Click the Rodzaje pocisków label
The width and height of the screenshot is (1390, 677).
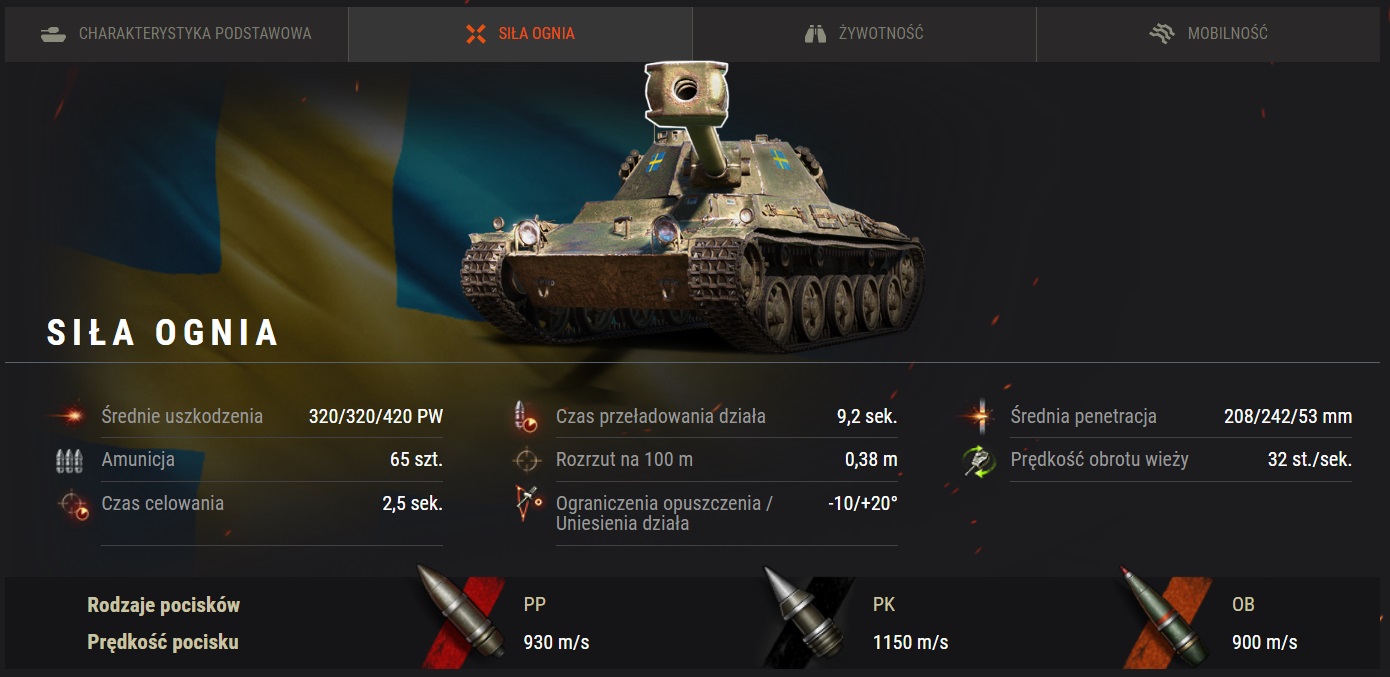[x=164, y=605]
